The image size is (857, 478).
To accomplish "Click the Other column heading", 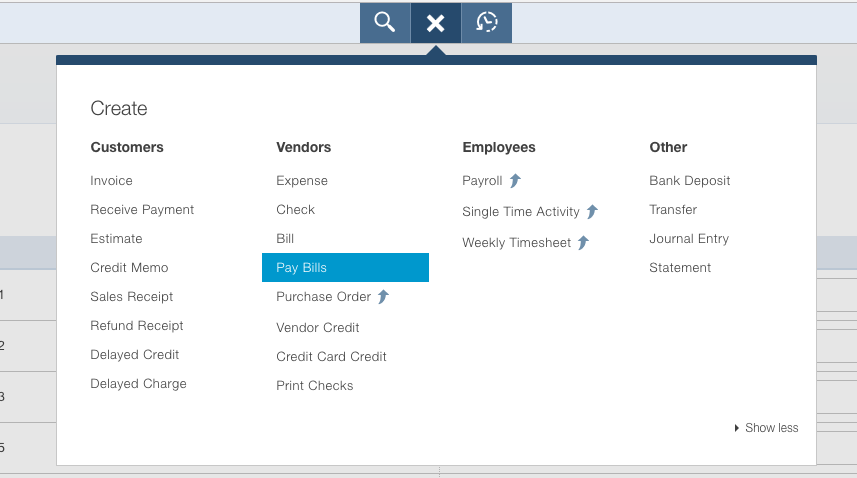I will coord(668,147).
